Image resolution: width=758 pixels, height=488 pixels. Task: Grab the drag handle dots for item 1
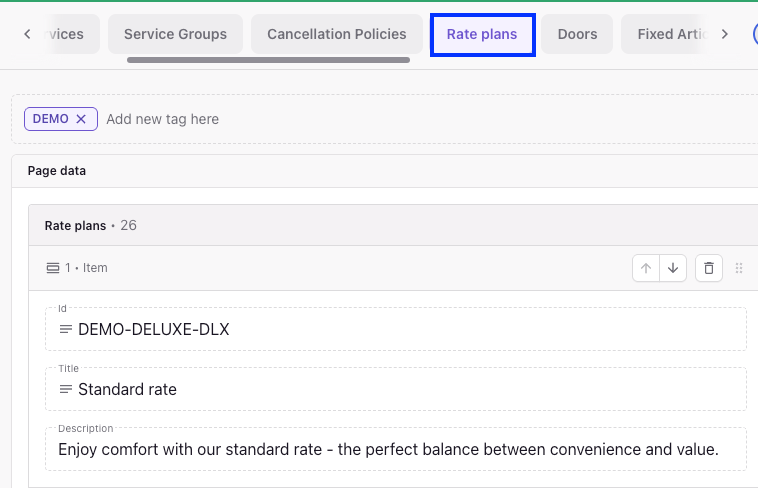(739, 268)
